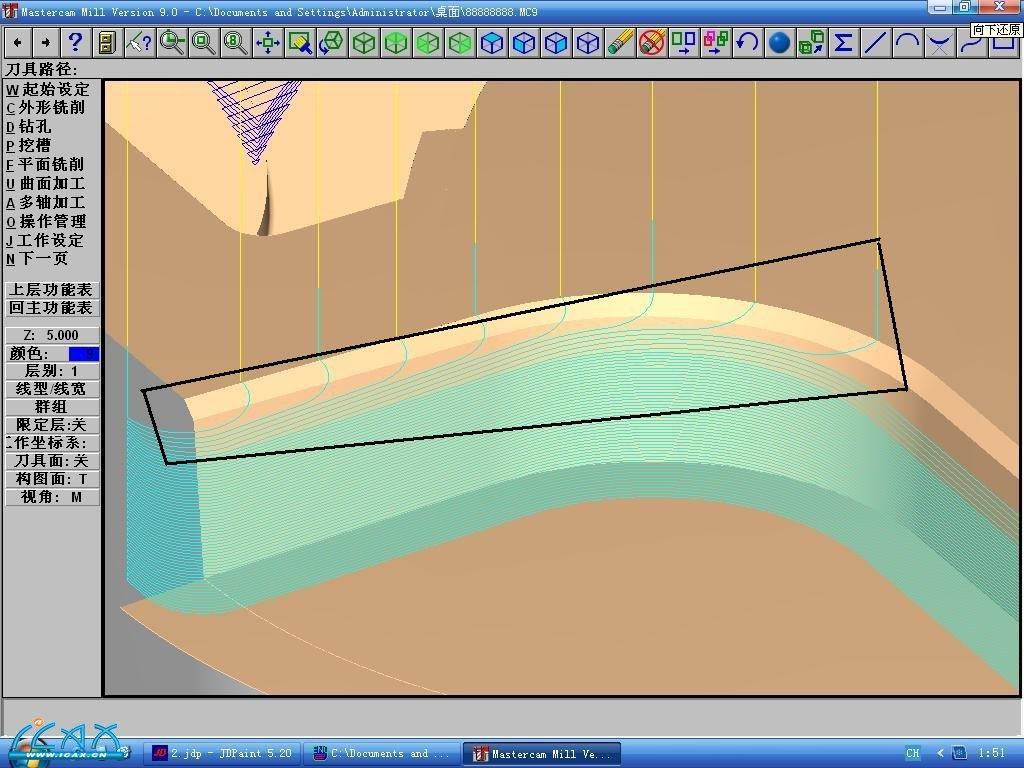Viewport: 1024px width, 768px height.
Task: Set Cplane to 3D with fourth blue cube
Action: [x=587, y=43]
